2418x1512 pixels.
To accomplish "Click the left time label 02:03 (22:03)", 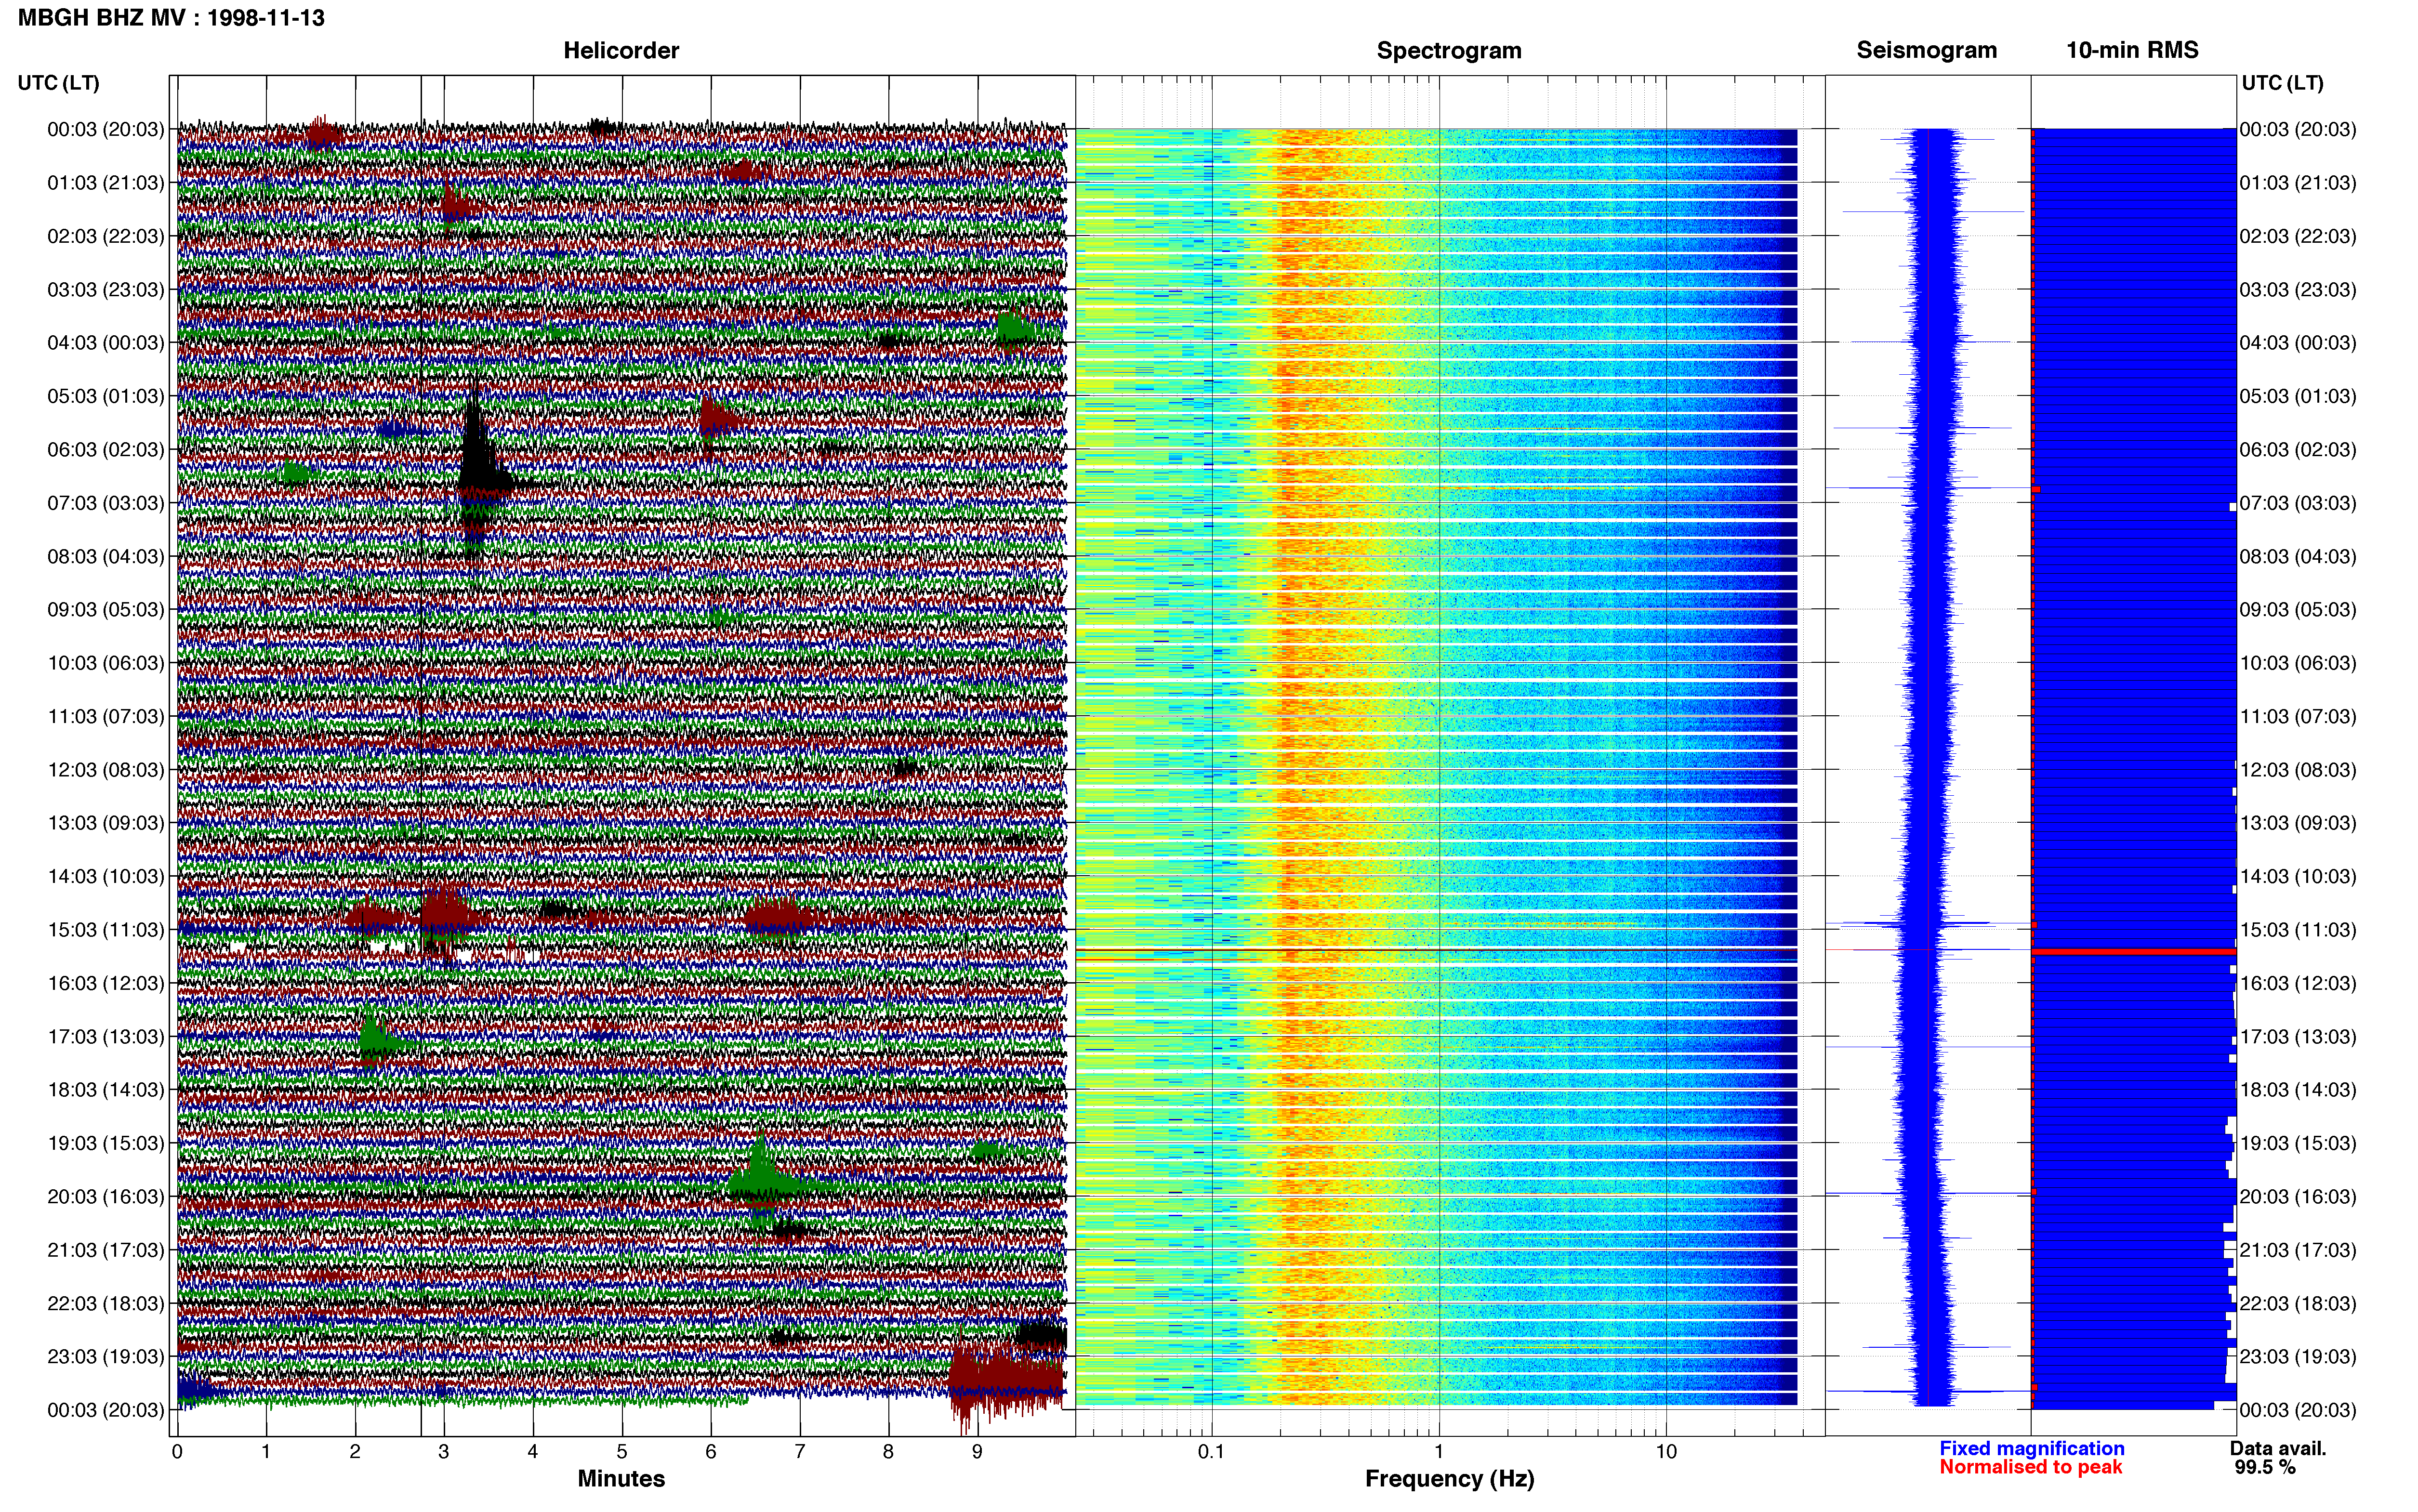I will pos(106,236).
